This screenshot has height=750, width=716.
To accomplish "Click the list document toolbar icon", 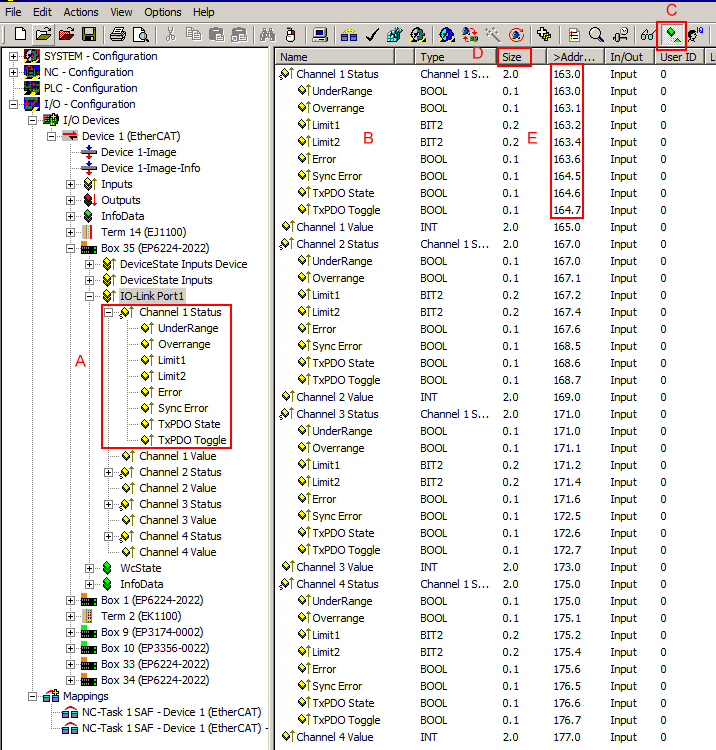I will tap(574, 34).
